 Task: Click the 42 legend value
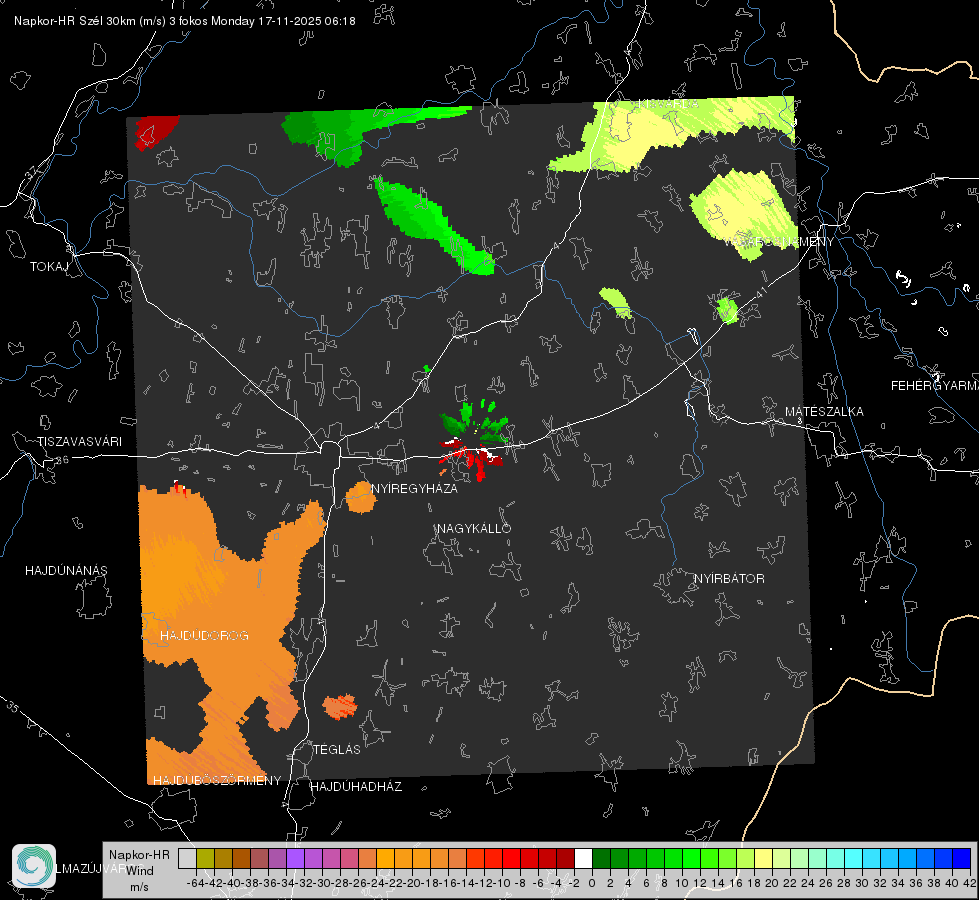click(x=969, y=883)
